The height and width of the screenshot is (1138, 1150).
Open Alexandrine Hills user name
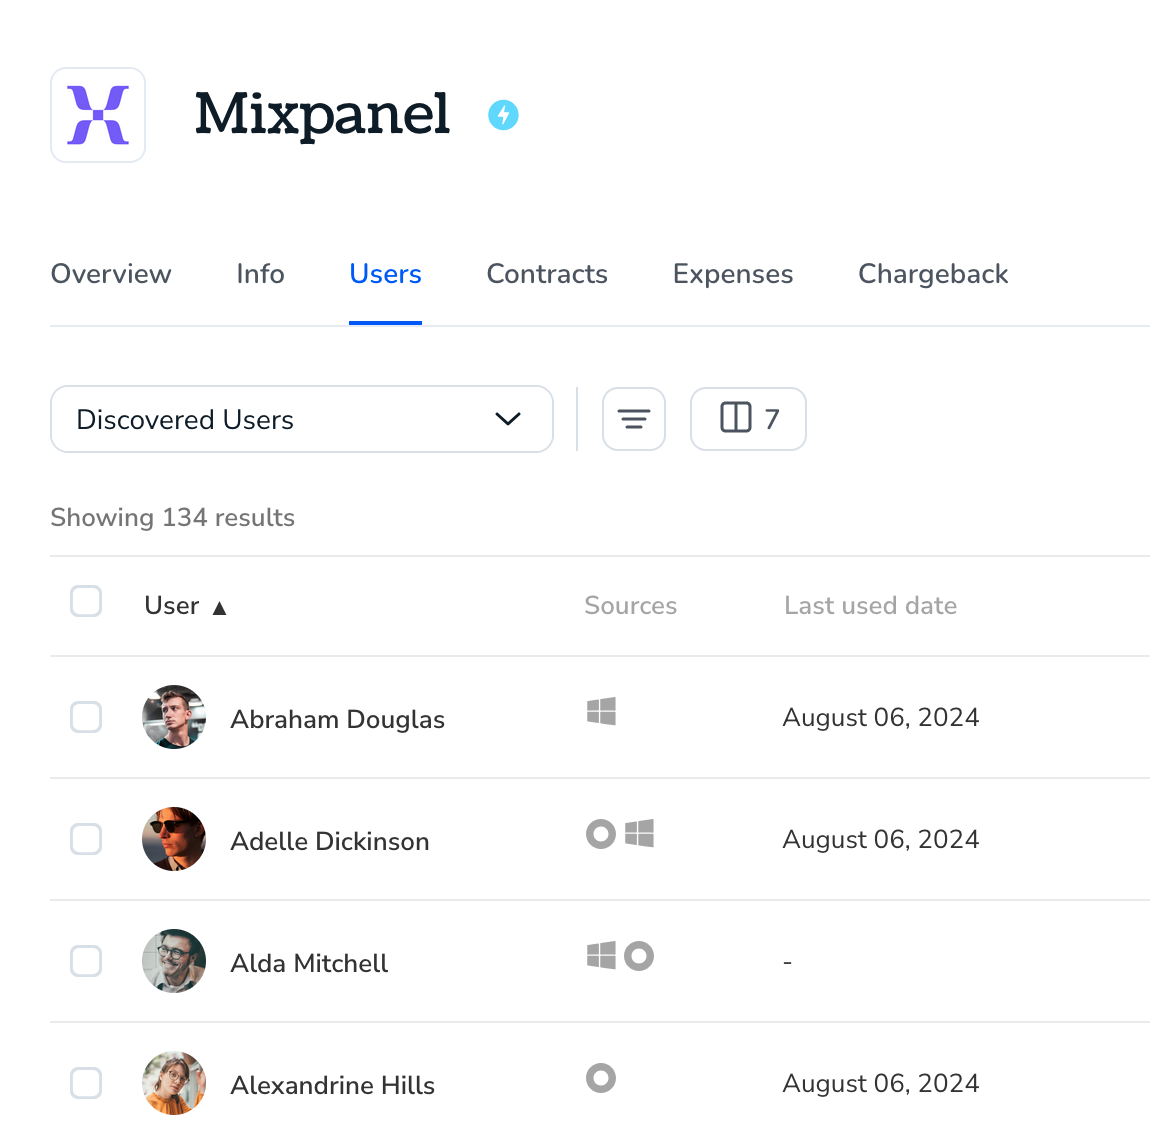tap(332, 1085)
